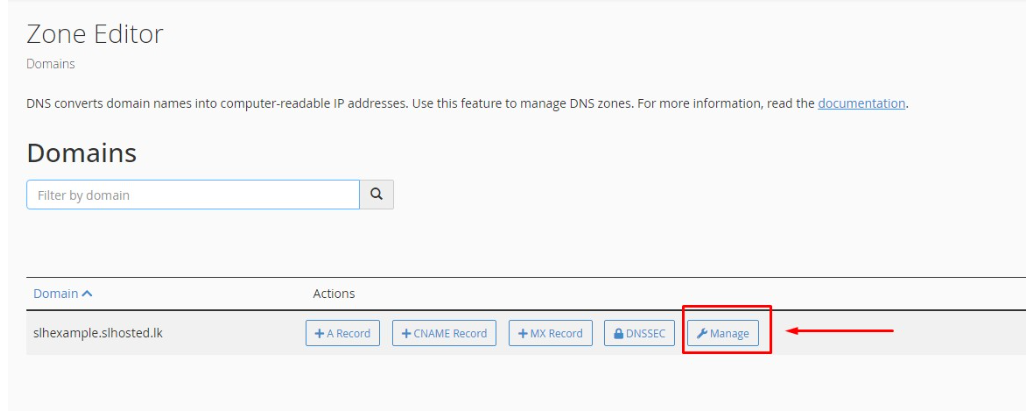The width and height of the screenshot is (1026, 414).
Task: Click the plus icon on MX Record
Action: (x=524, y=334)
